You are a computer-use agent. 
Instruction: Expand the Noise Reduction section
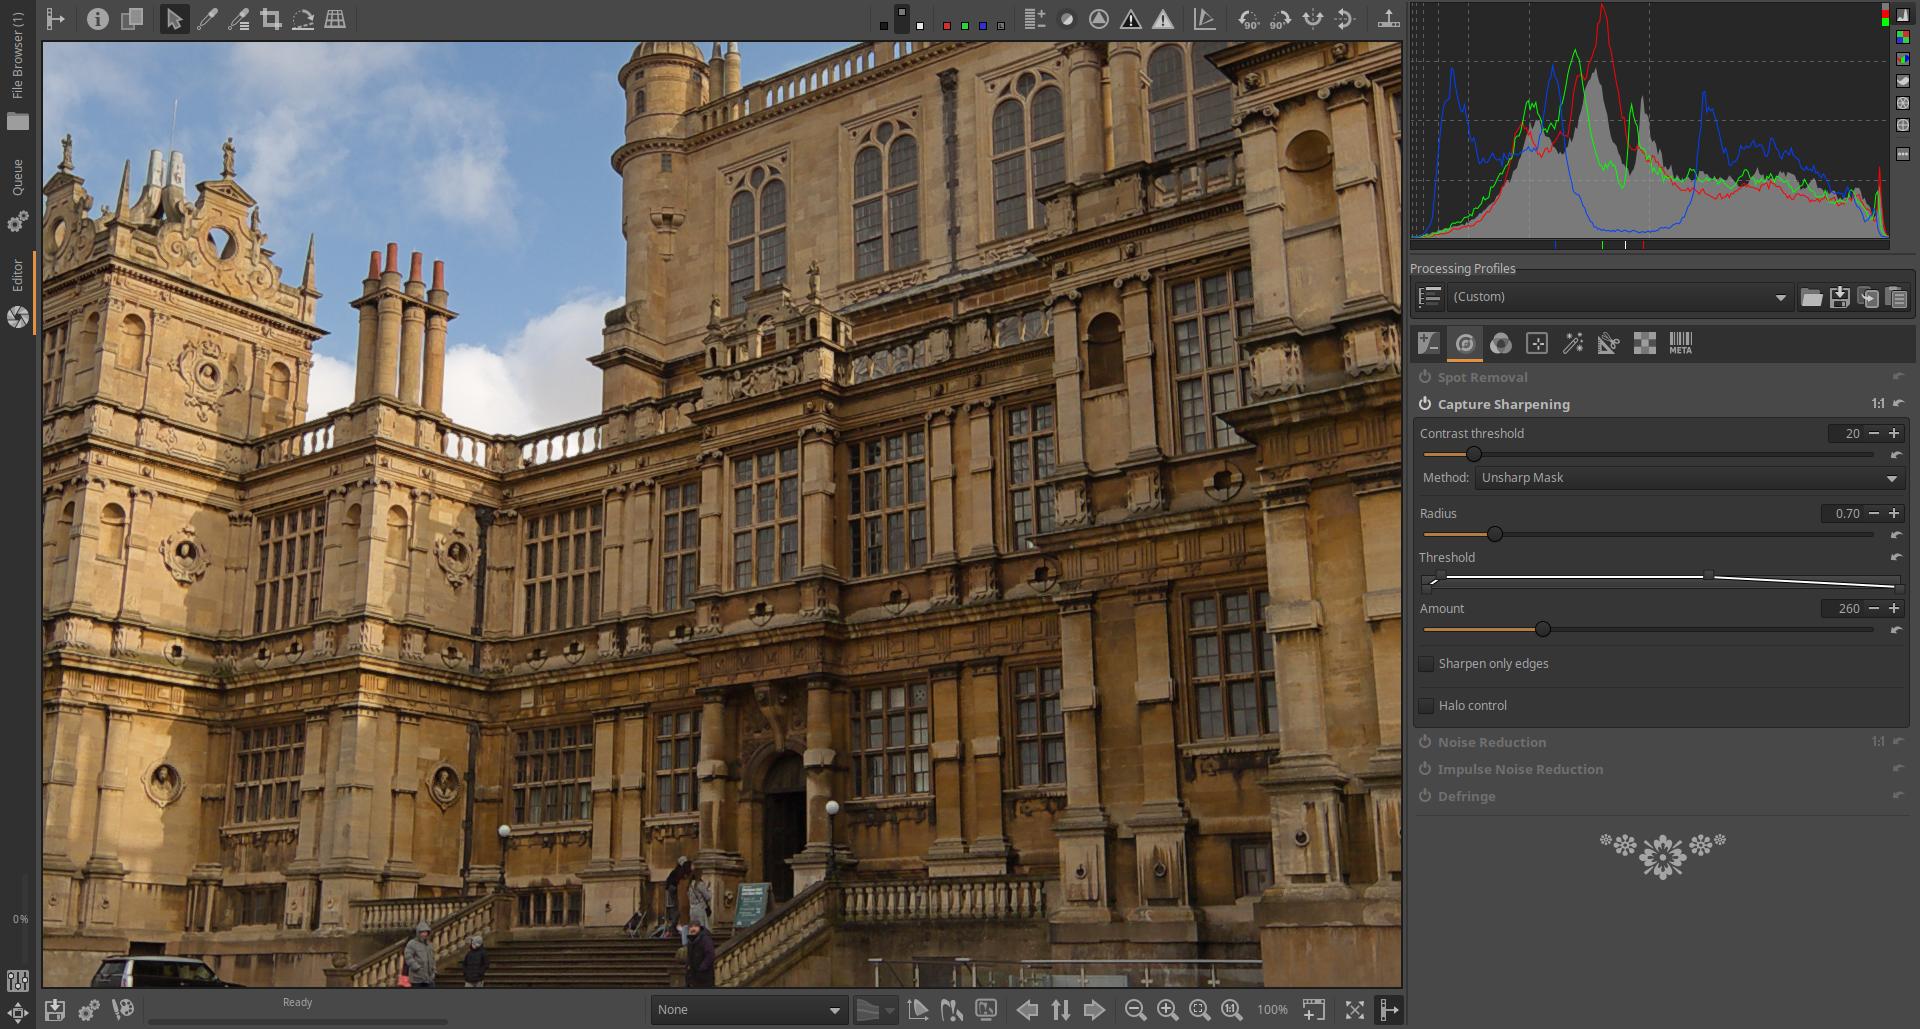[1491, 742]
